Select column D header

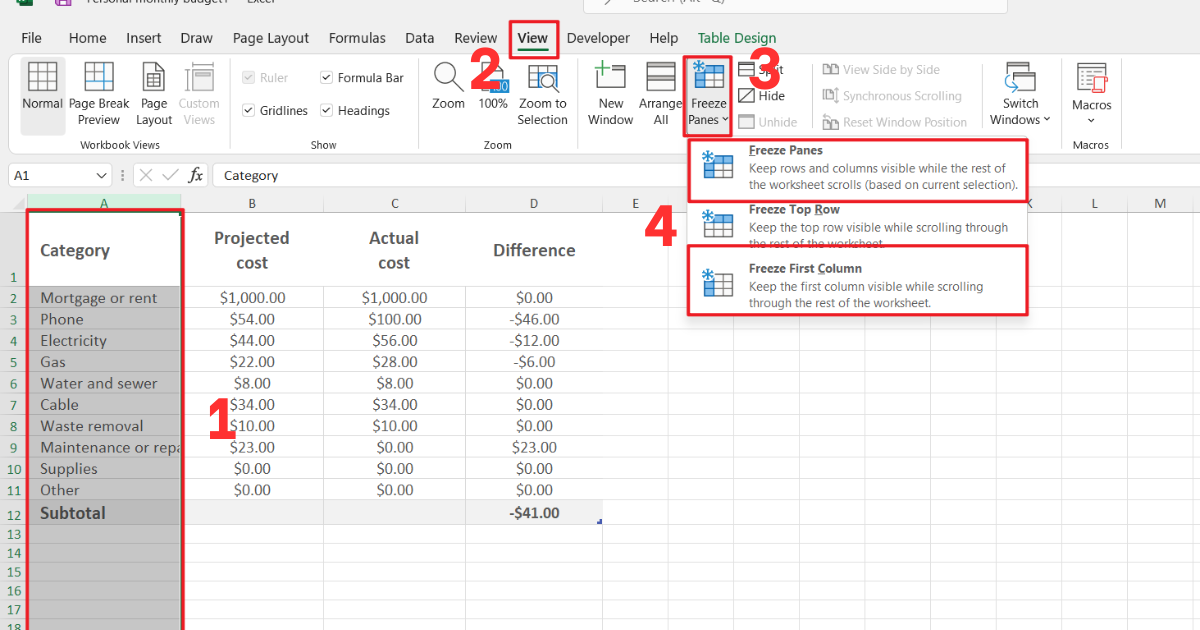pyautogui.click(x=534, y=203)
